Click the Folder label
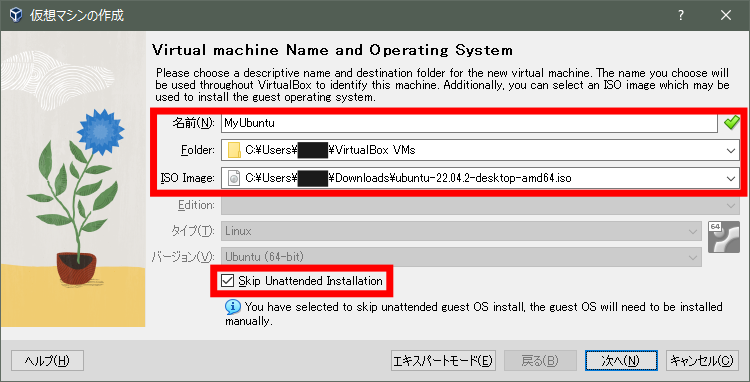 tap(198, 151)
